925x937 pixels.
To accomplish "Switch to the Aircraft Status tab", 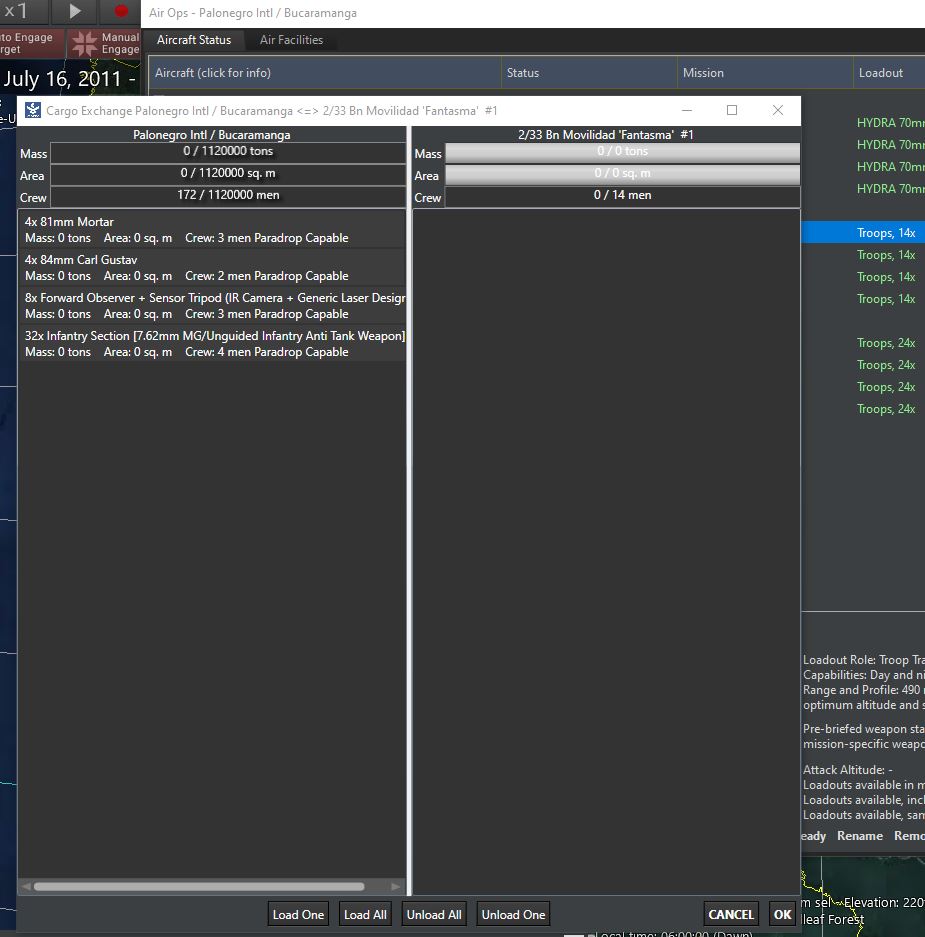I will pos(194,40).
